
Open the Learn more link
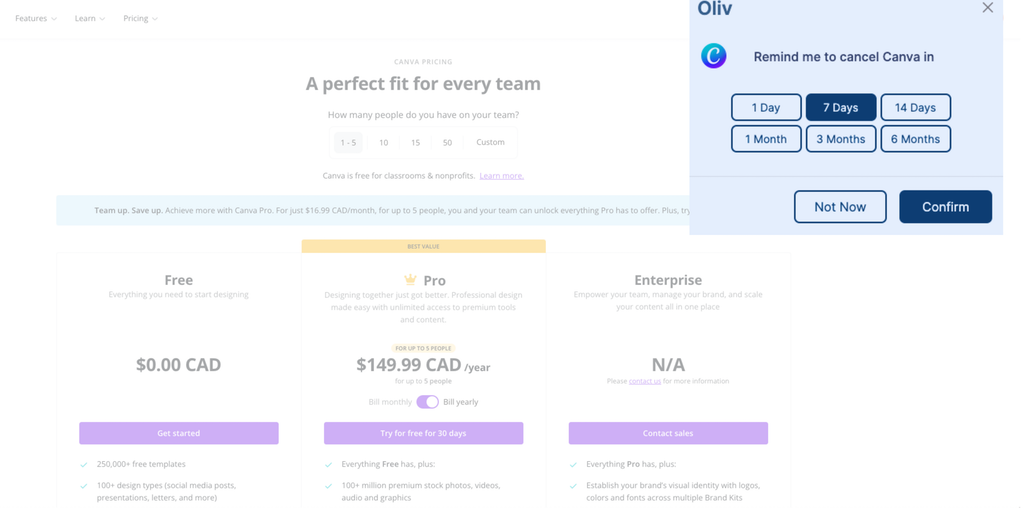(x=501, y=176)
